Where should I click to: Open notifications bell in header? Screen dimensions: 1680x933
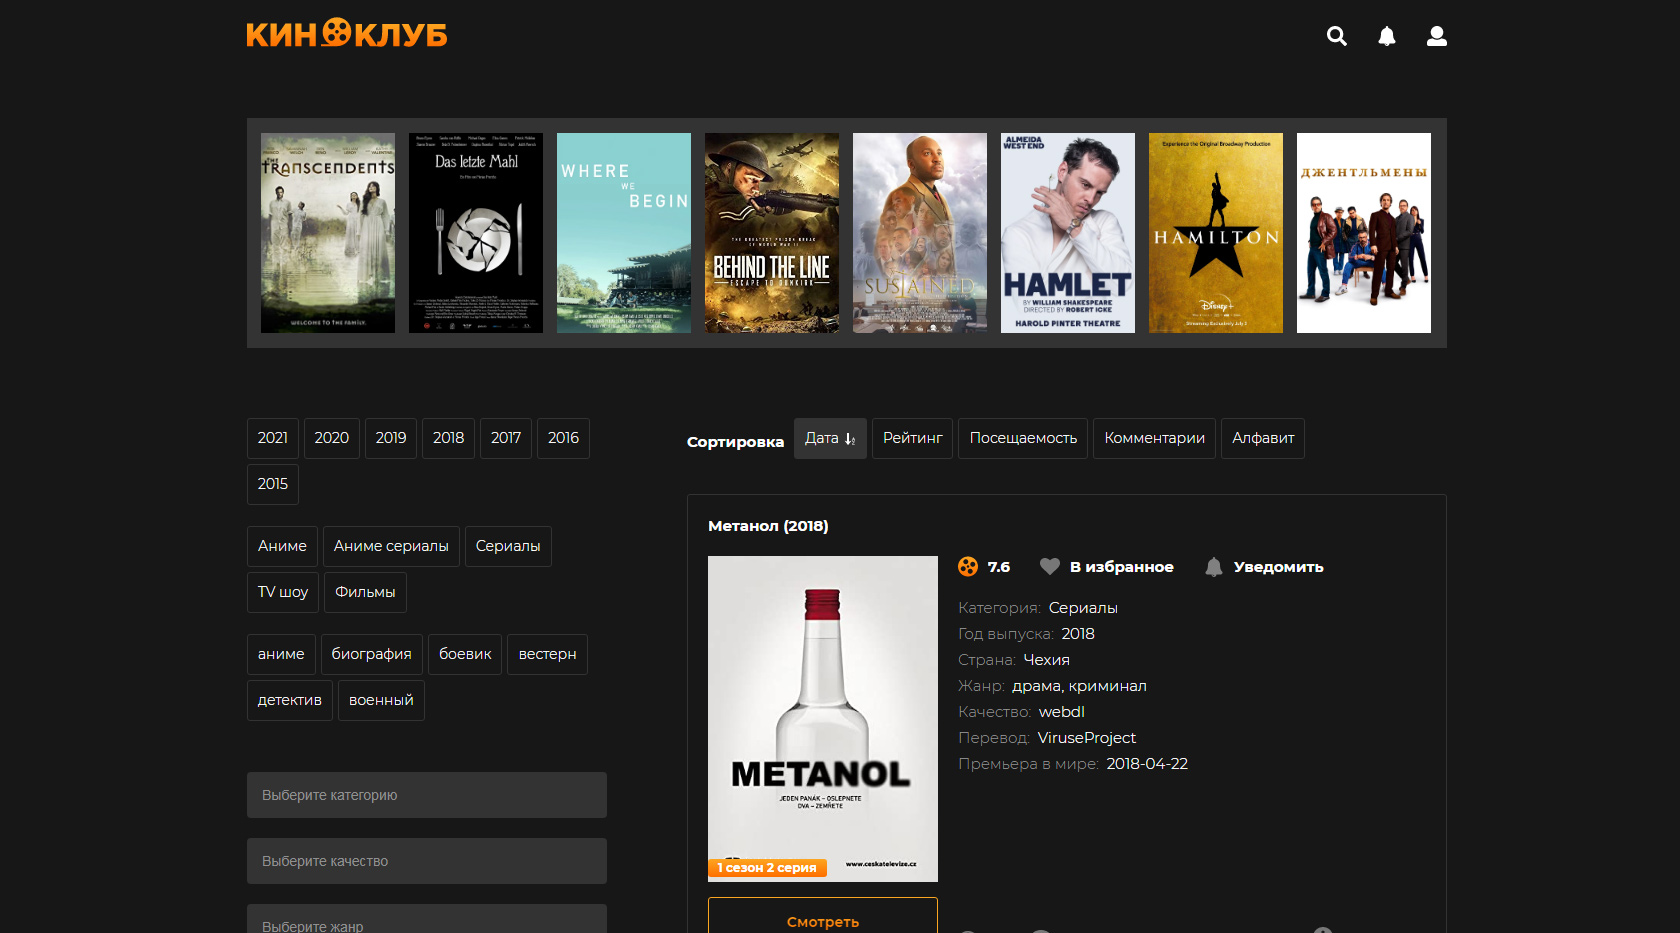pos(1387,36)
